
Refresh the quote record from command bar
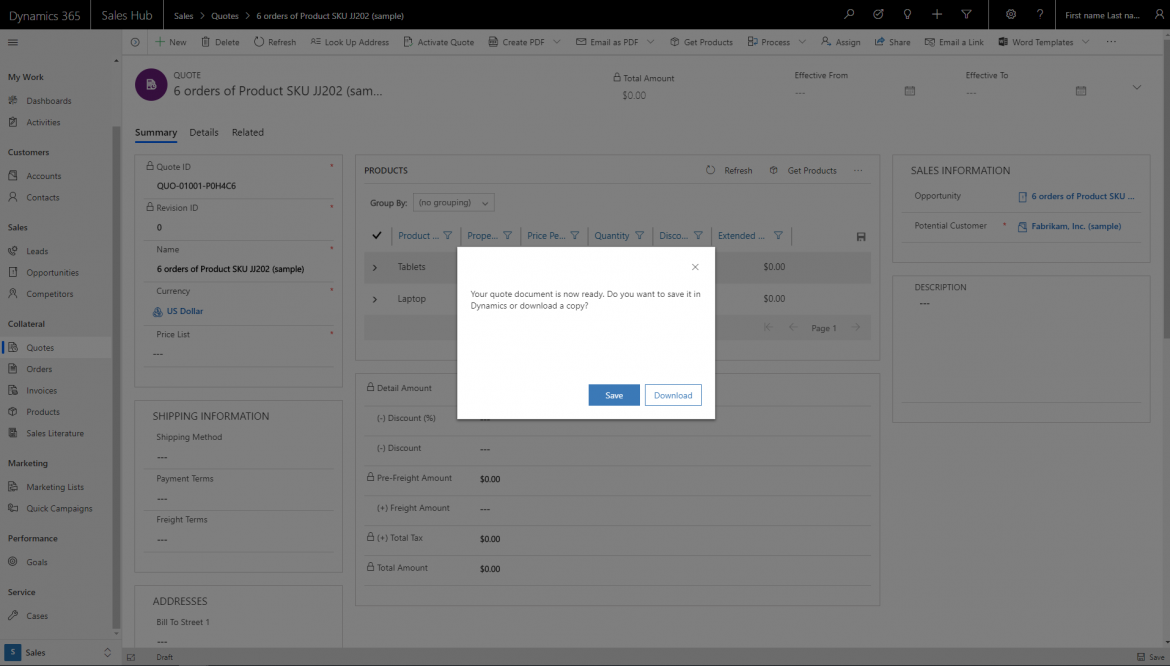coord(275,43)
